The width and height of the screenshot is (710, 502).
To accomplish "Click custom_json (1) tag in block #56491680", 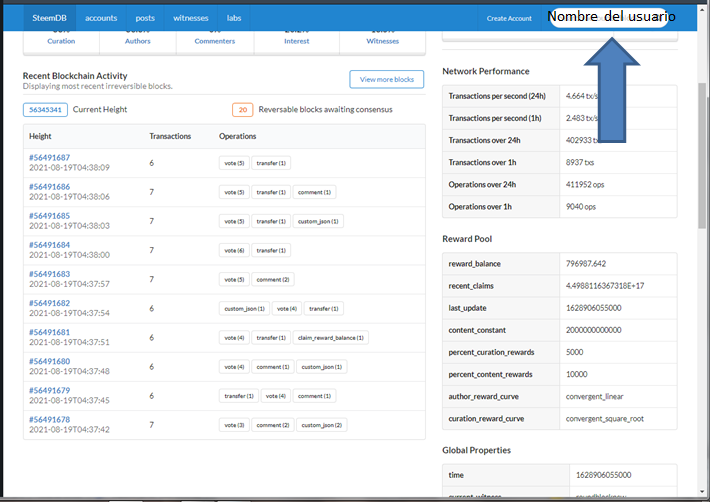I will (x=321, y=367).
